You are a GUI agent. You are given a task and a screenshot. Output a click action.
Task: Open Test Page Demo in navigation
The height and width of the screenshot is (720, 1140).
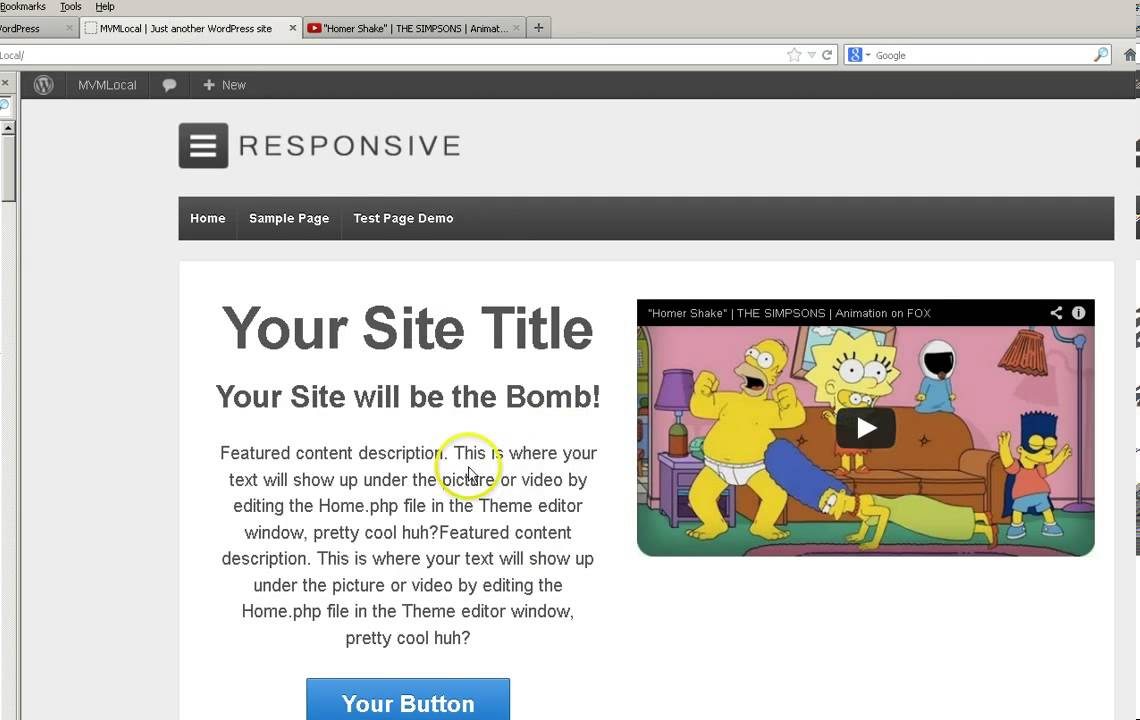pyautogui.click(x=404, y=218)
